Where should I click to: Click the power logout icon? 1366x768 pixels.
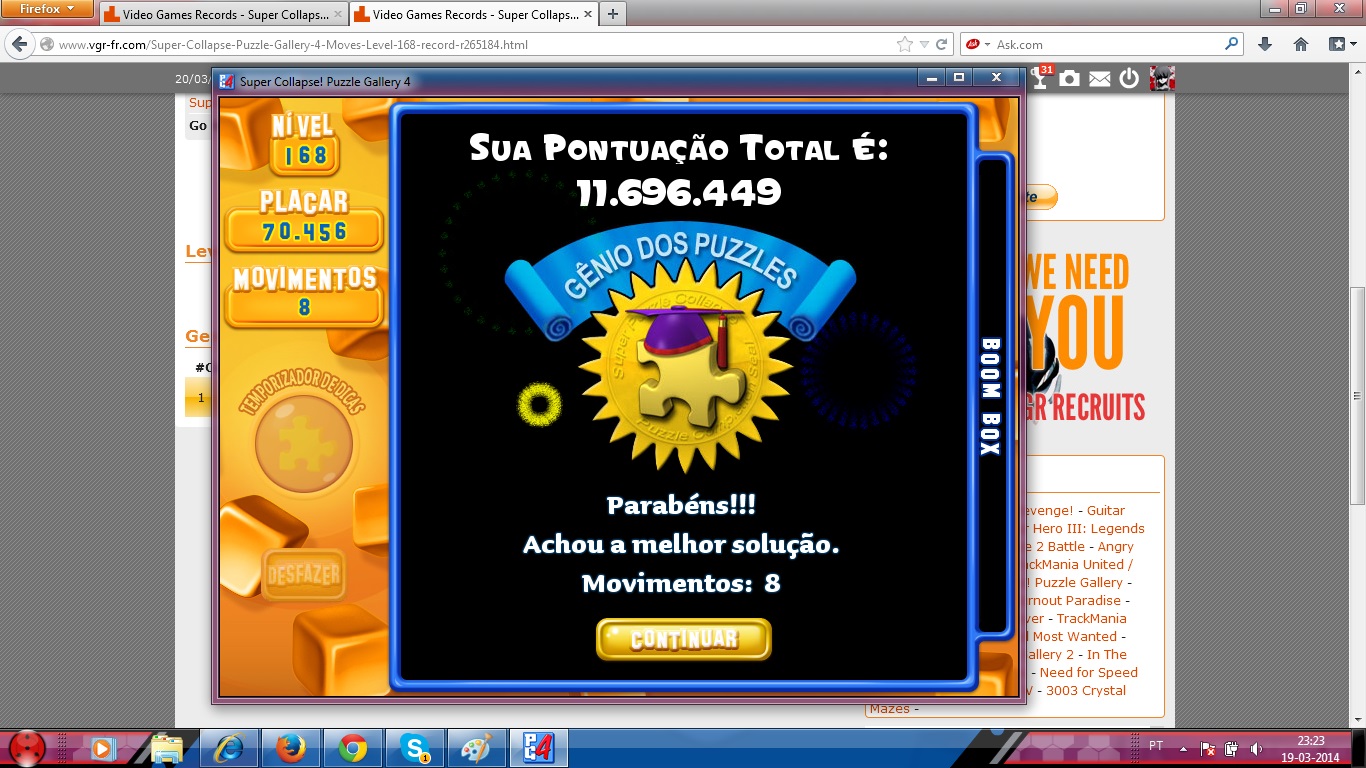pos(1129,79)
